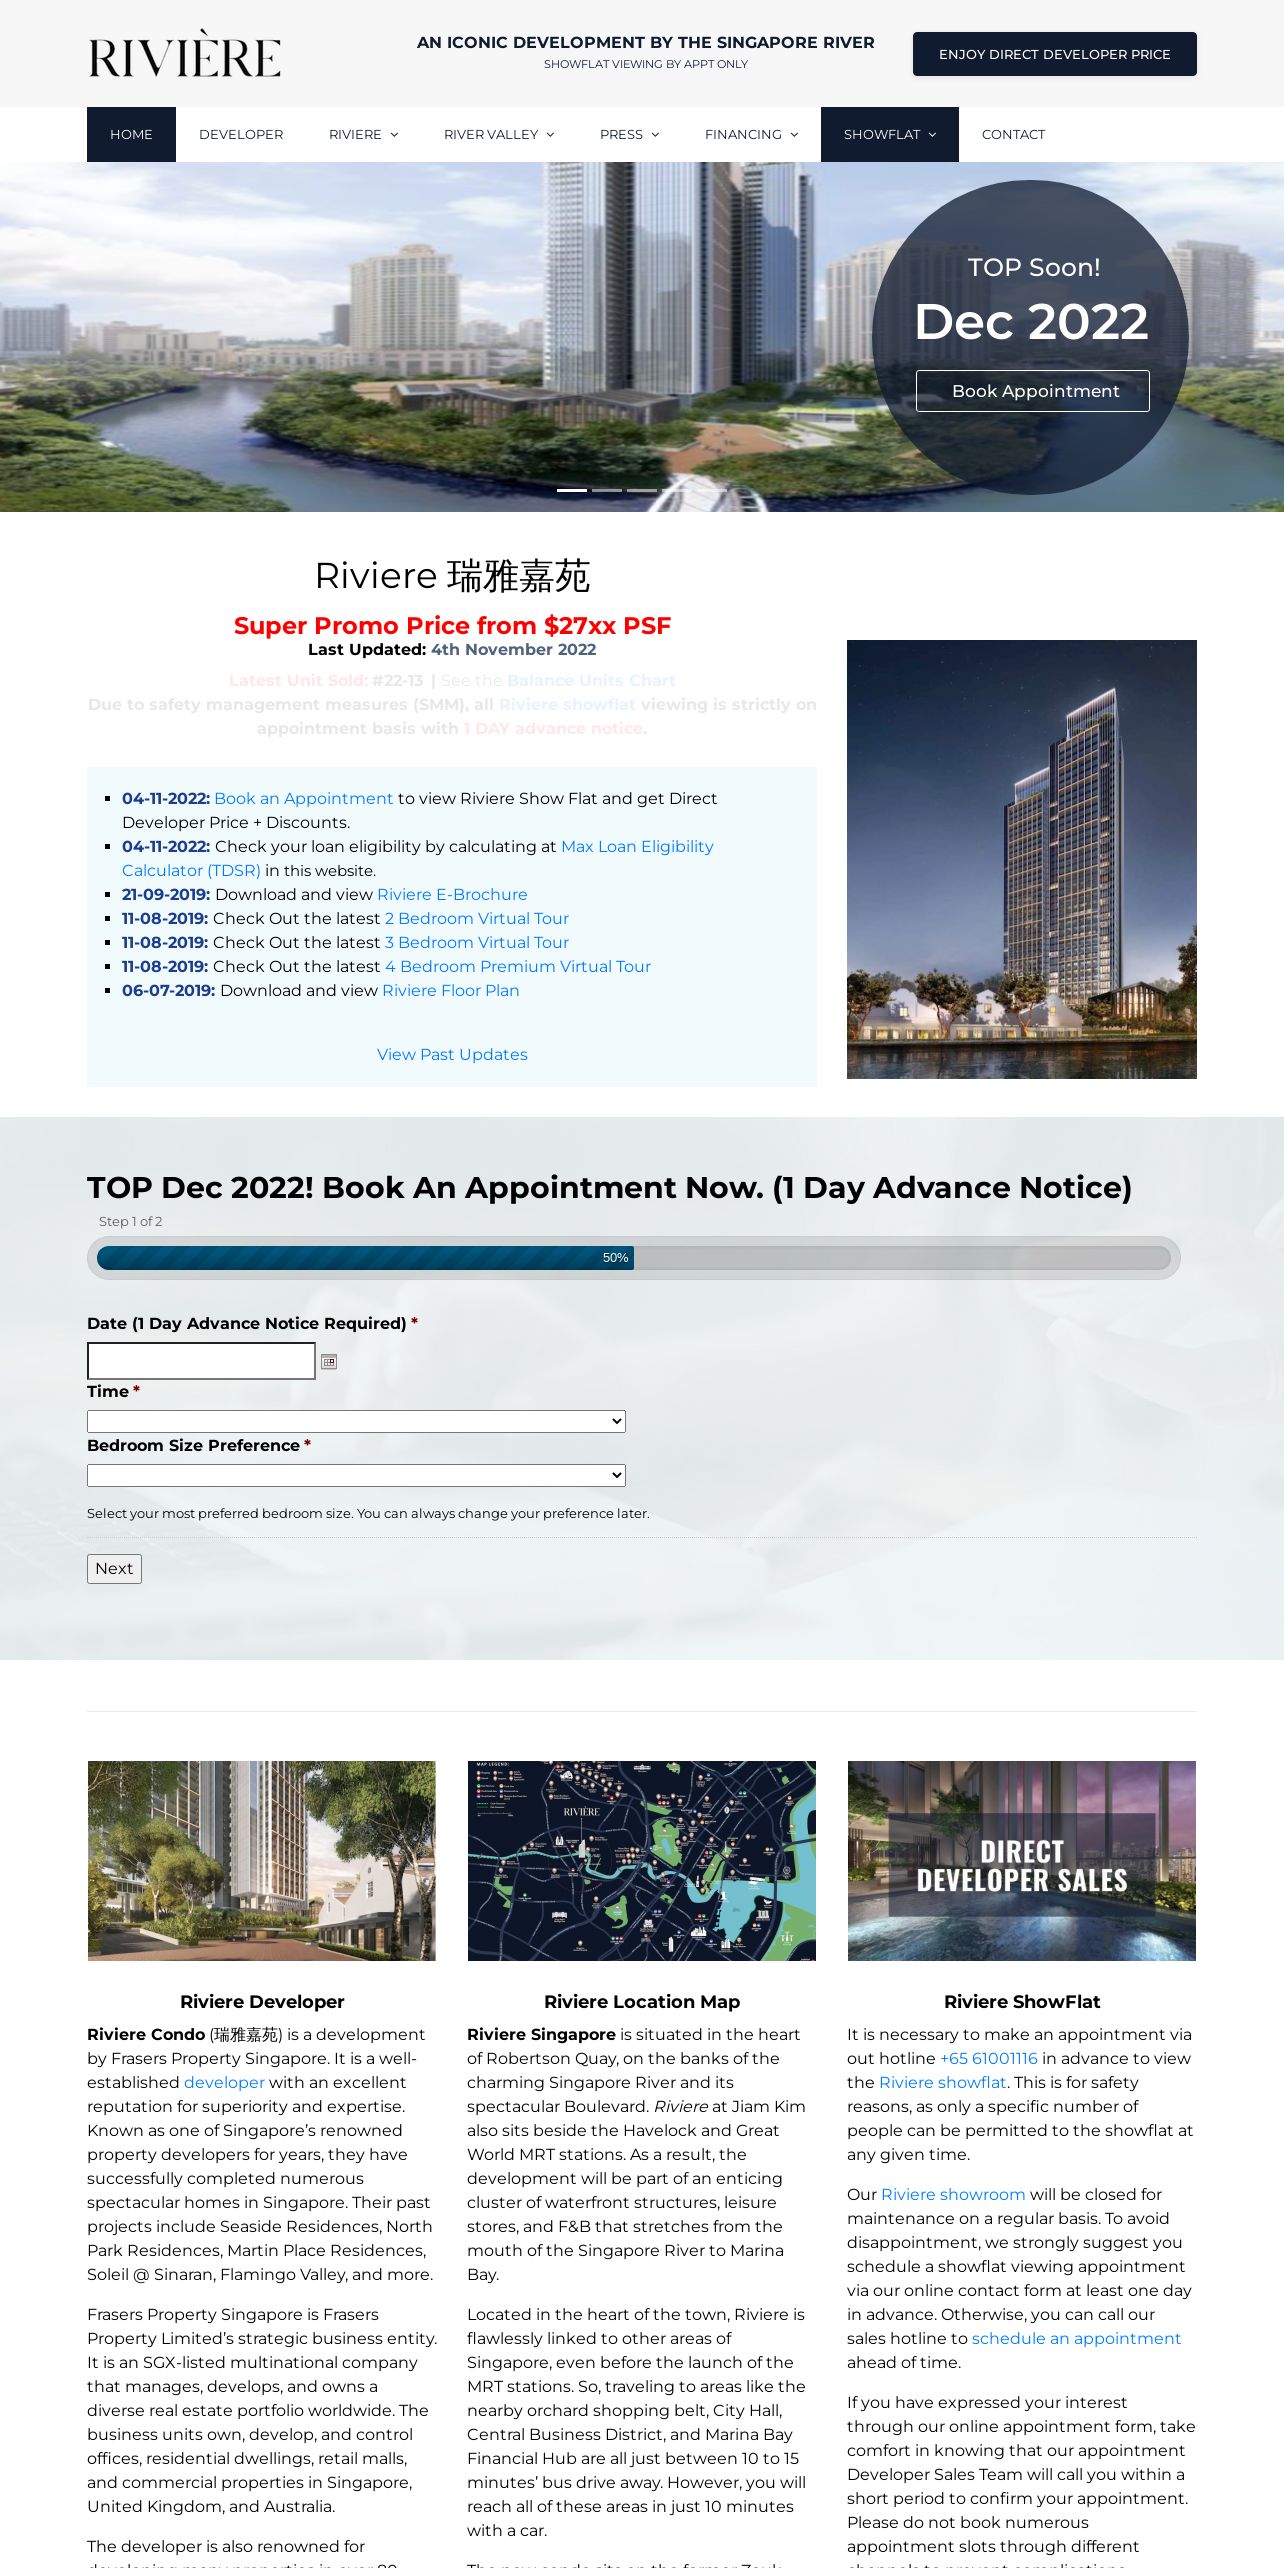The width and height of the screenshot is (1284, 2568).
Task: Click Book Appointment in hero banner
Action: (x=1033, y=391)
